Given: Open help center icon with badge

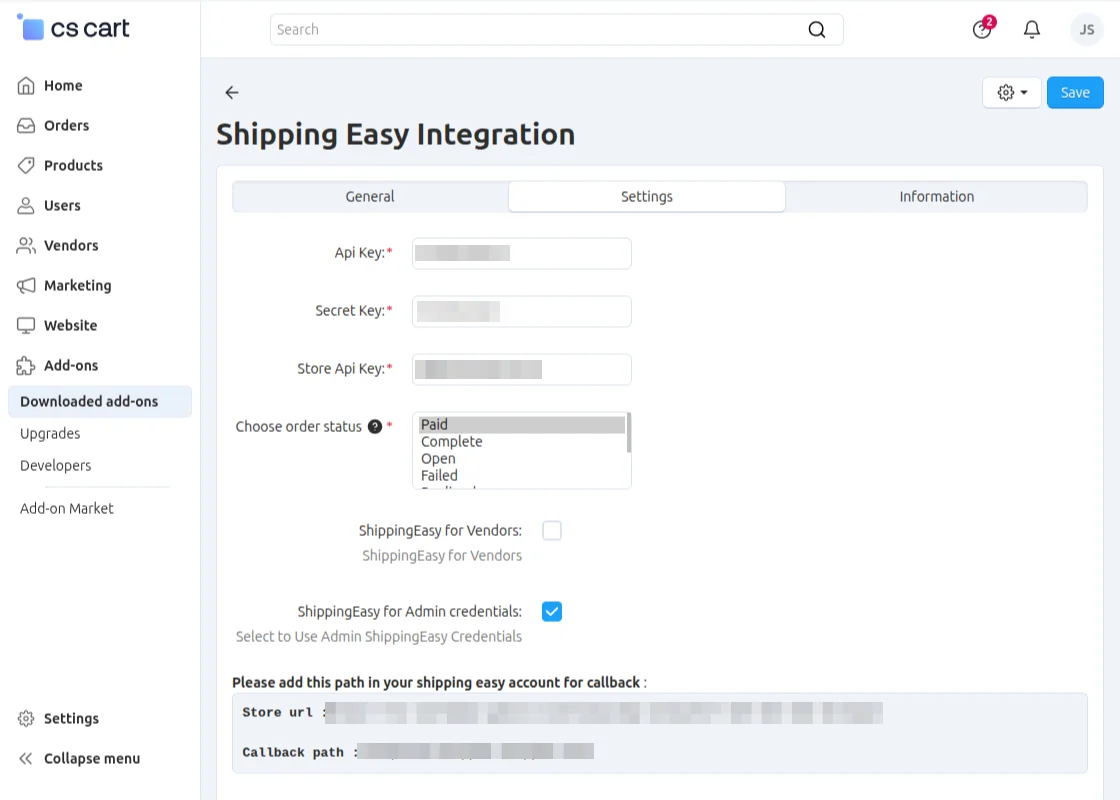Looking at the screenshot, I should [983, 29].
